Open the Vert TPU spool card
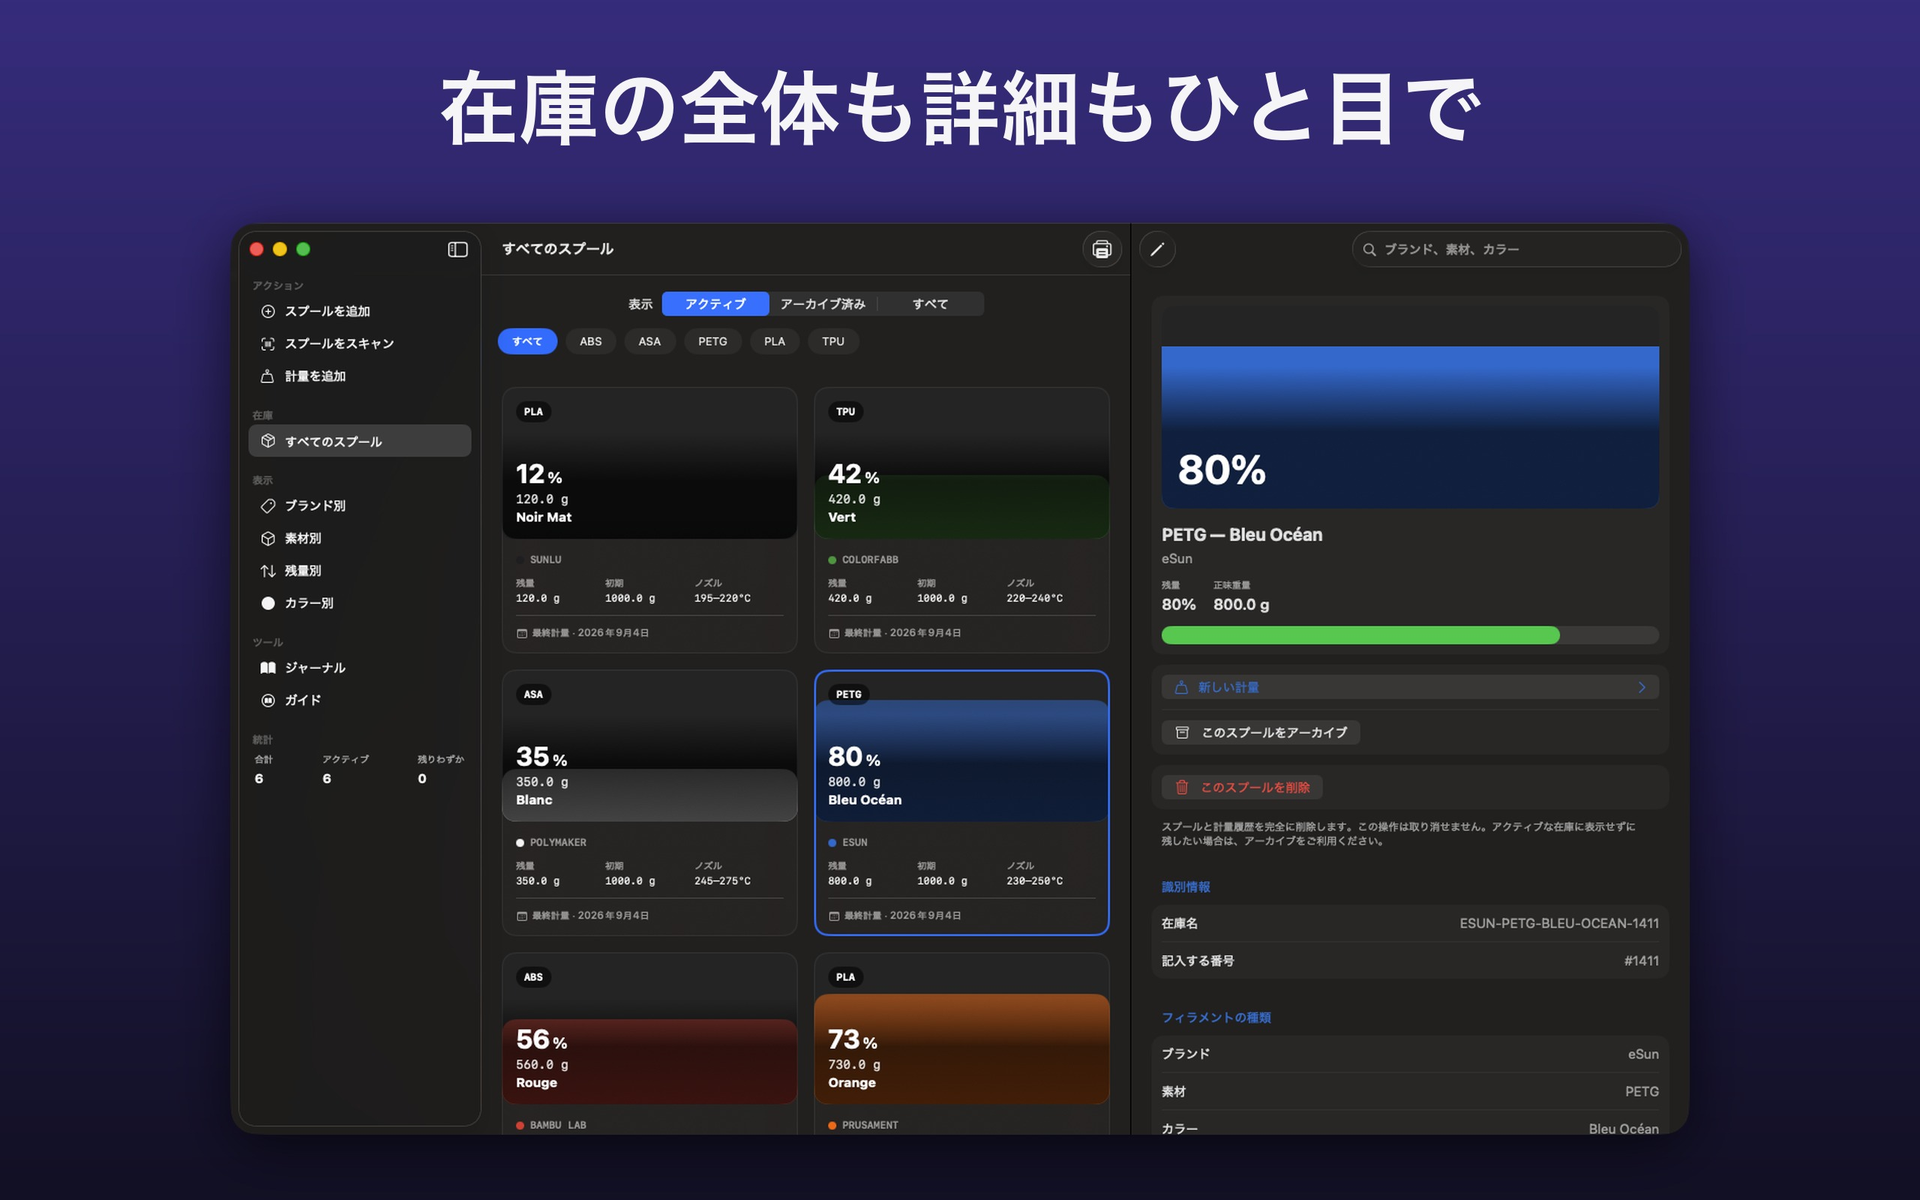Screen dimensions: 1920x1200 [962, 520]
